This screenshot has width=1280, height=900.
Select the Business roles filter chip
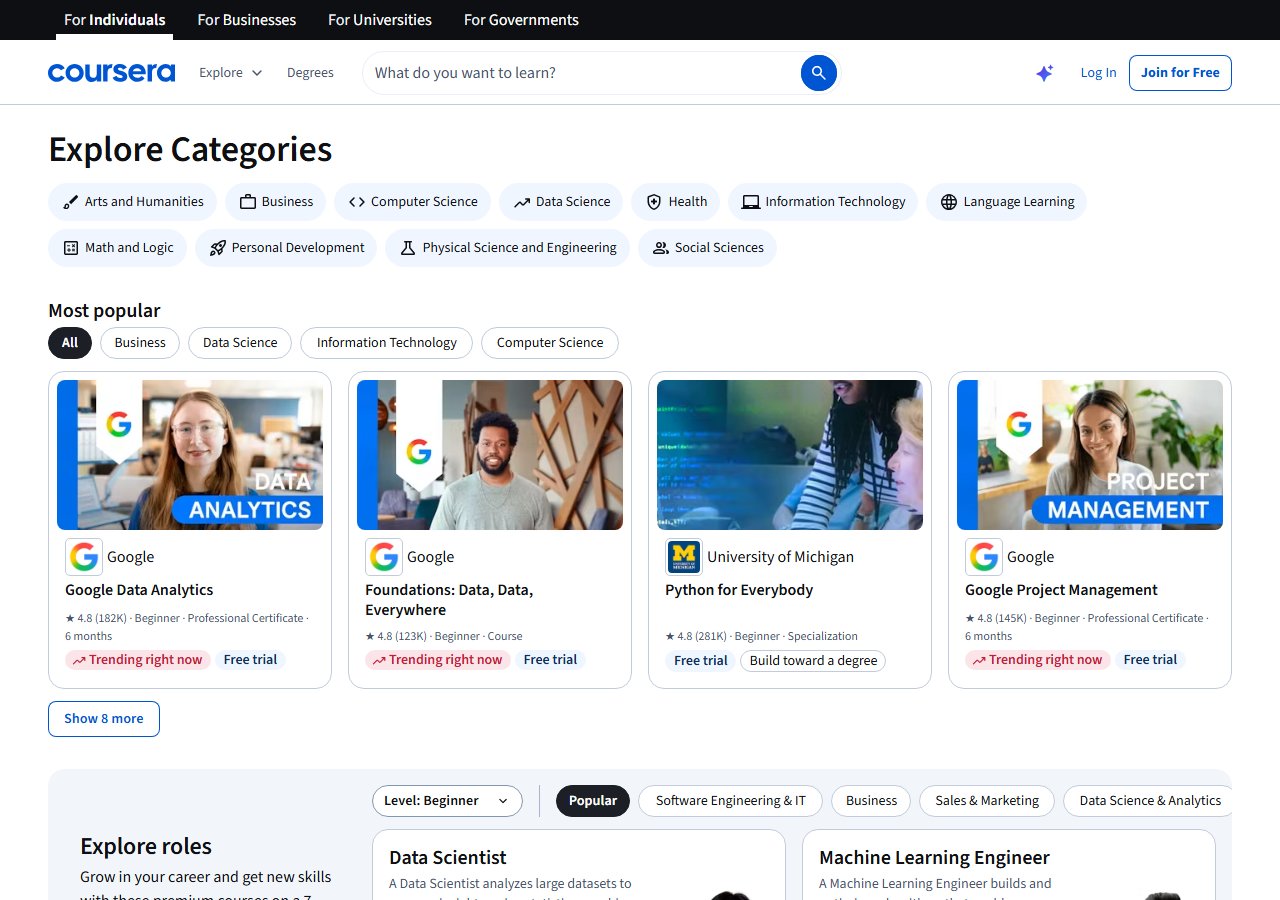click(871, 801)
